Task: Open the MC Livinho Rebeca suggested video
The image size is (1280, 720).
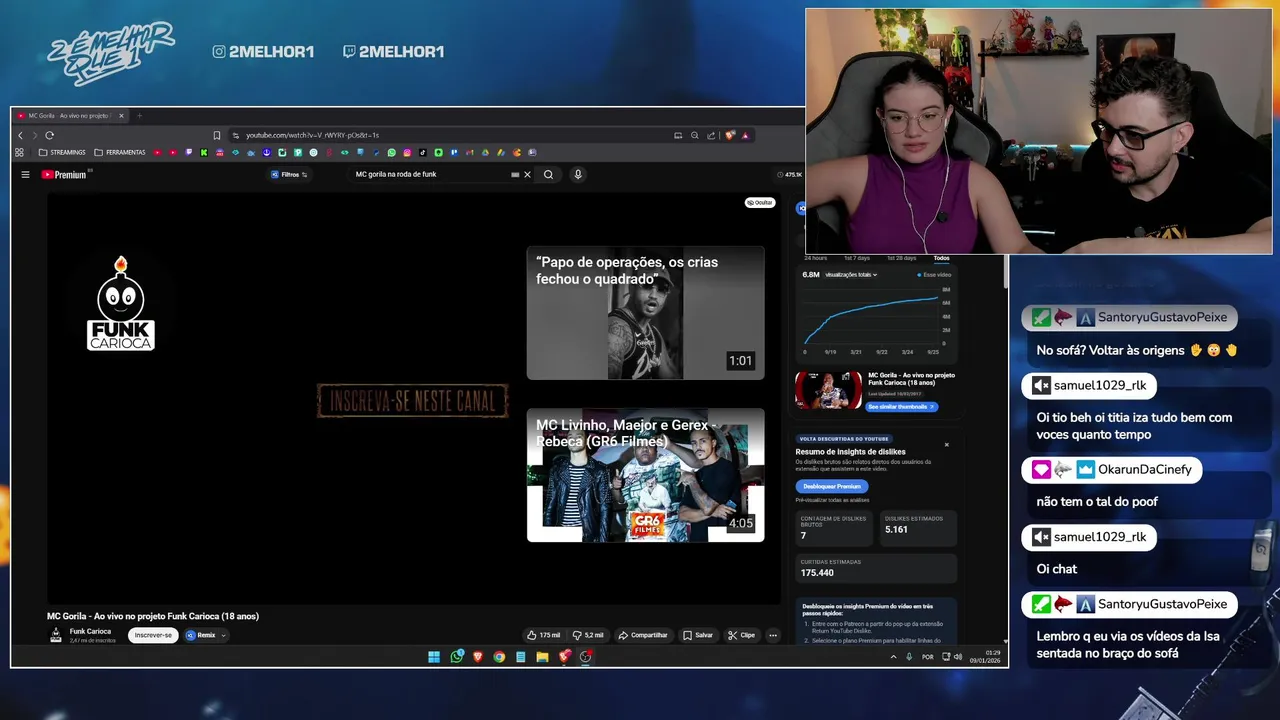Action: (645, 475)
